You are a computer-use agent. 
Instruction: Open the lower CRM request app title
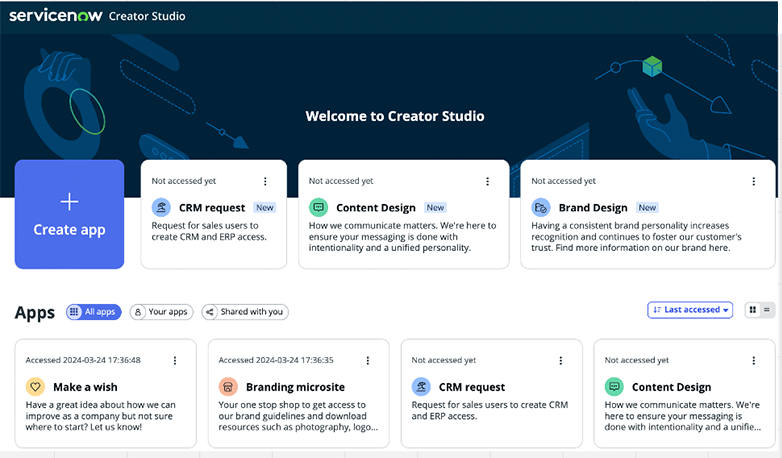[472, 387]
